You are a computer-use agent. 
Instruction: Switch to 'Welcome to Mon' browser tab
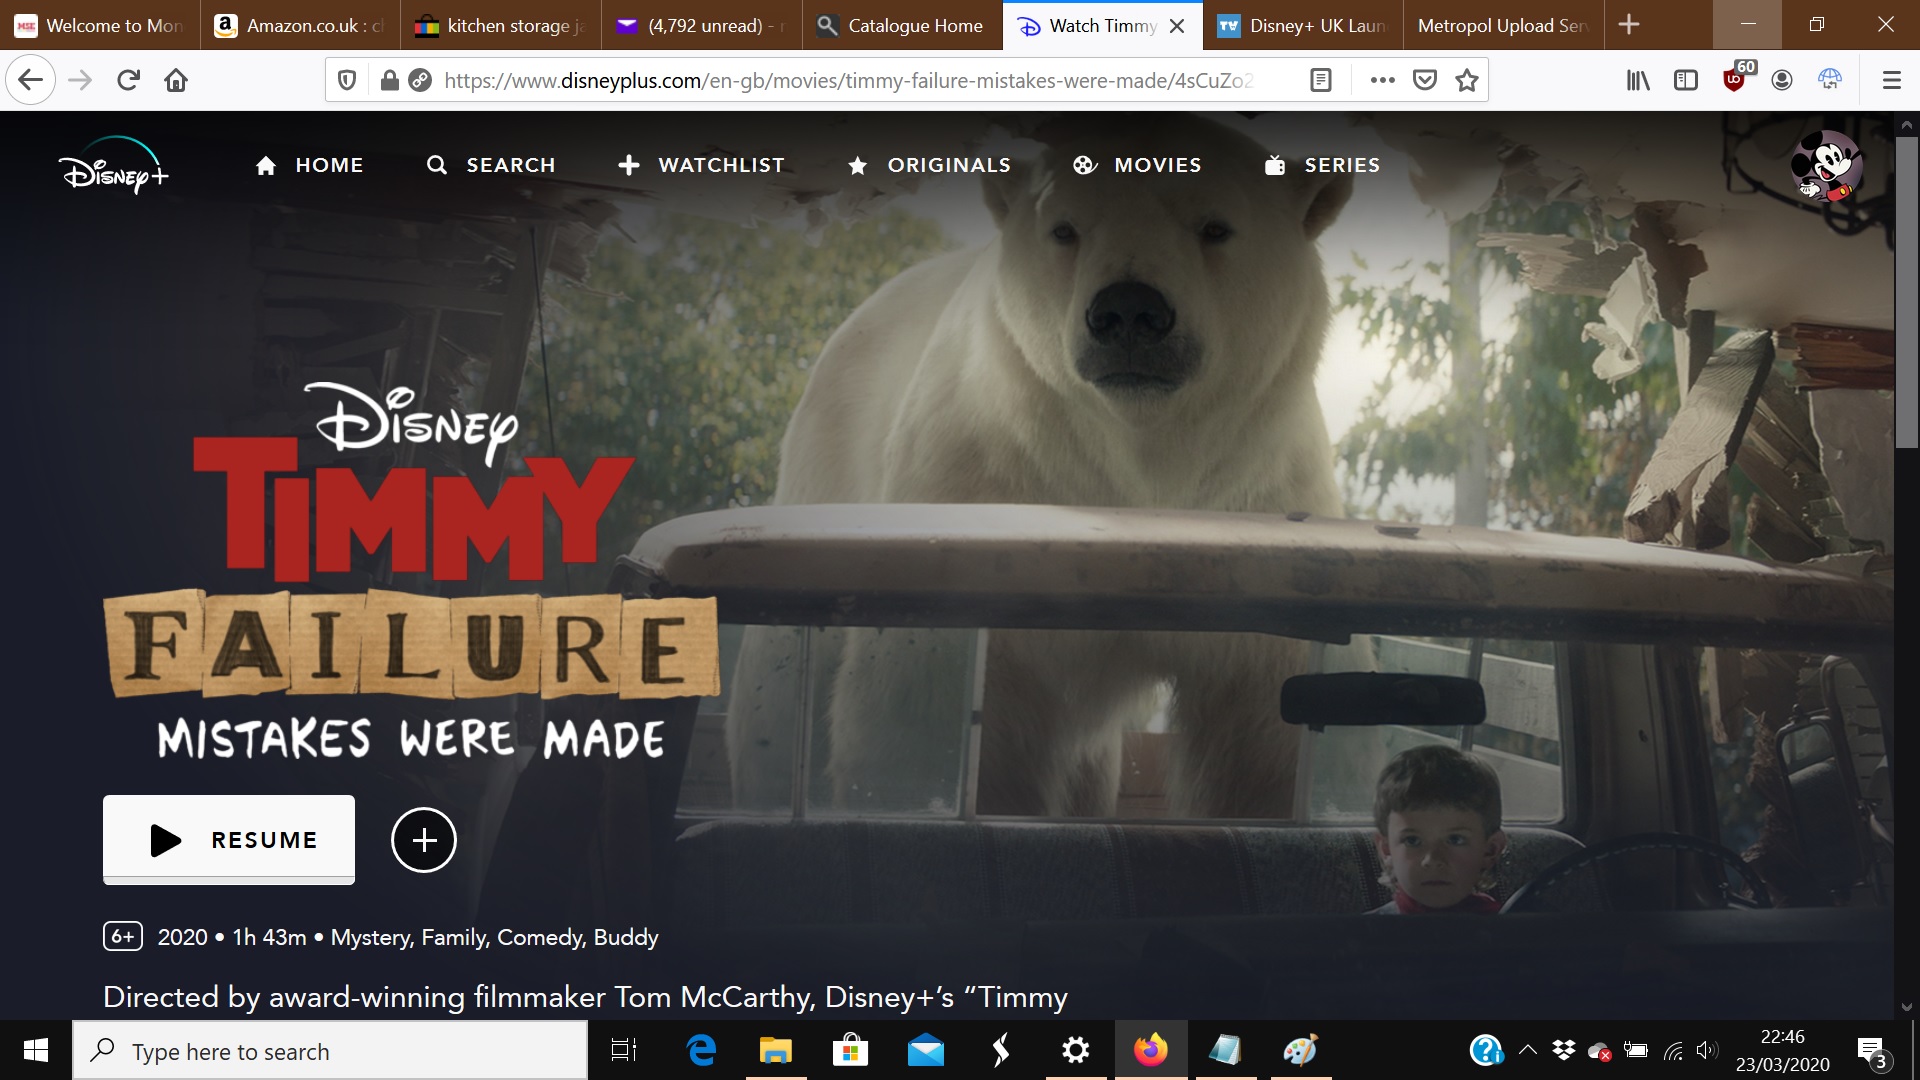pyautogui.click(x=100, y=25)
